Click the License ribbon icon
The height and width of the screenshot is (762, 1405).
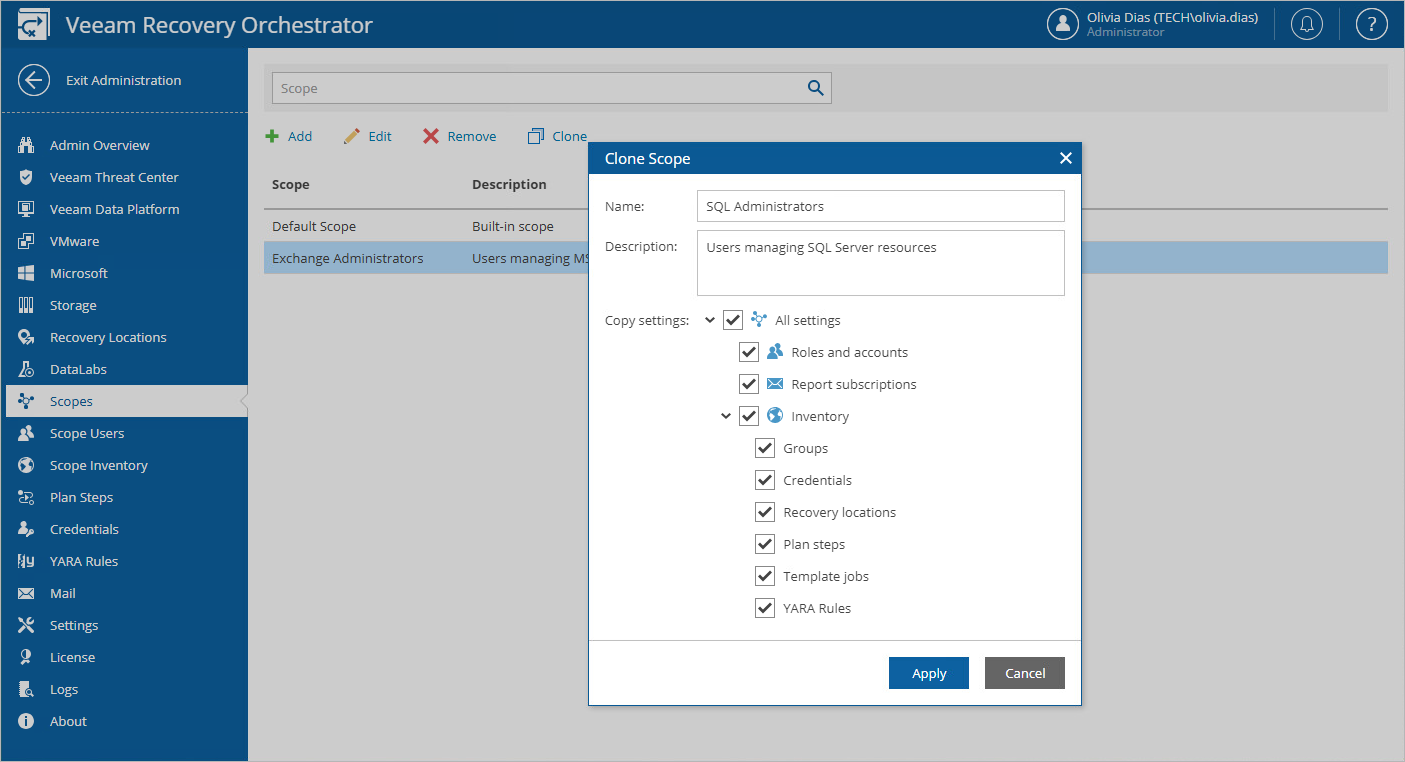tap(27, 657)
